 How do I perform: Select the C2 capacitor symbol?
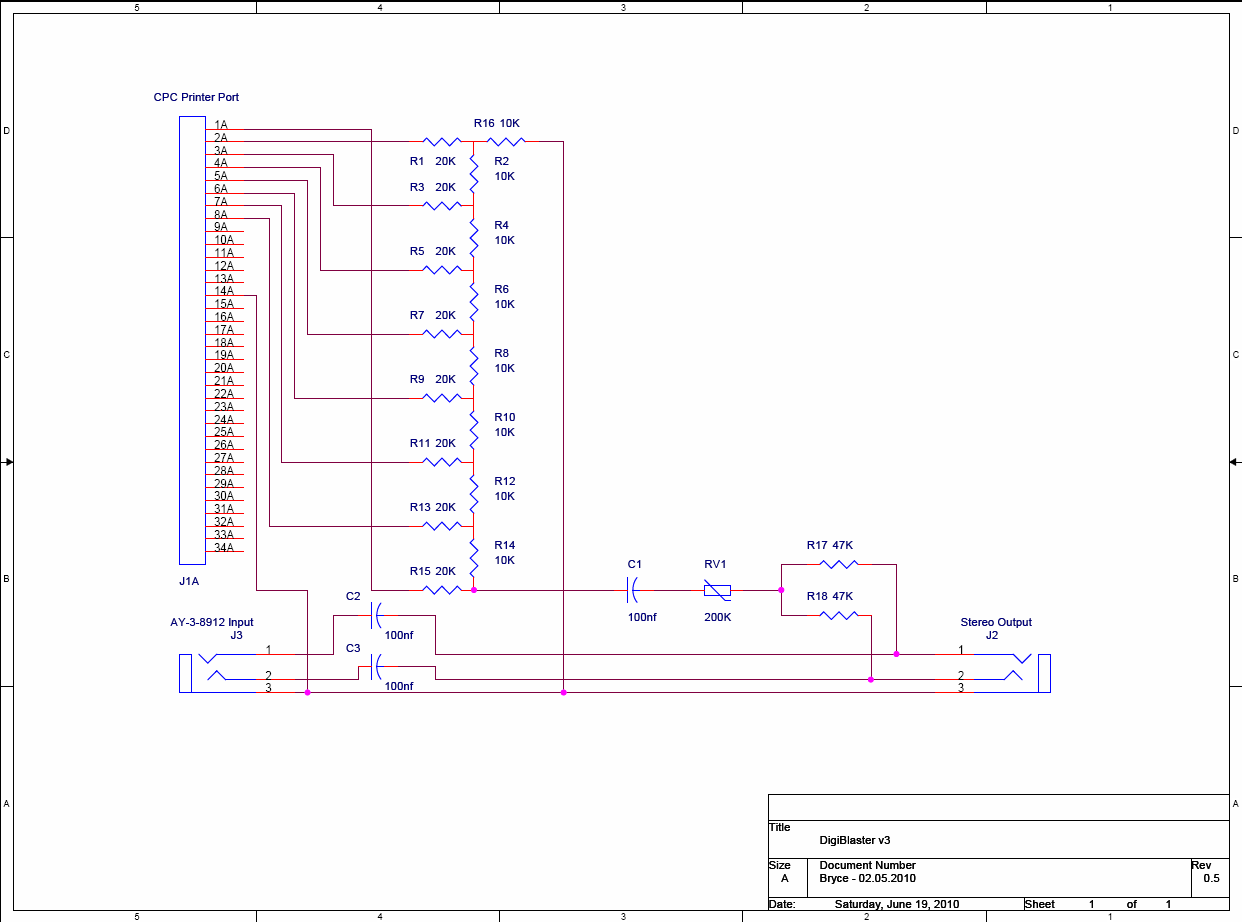(377, 615)
